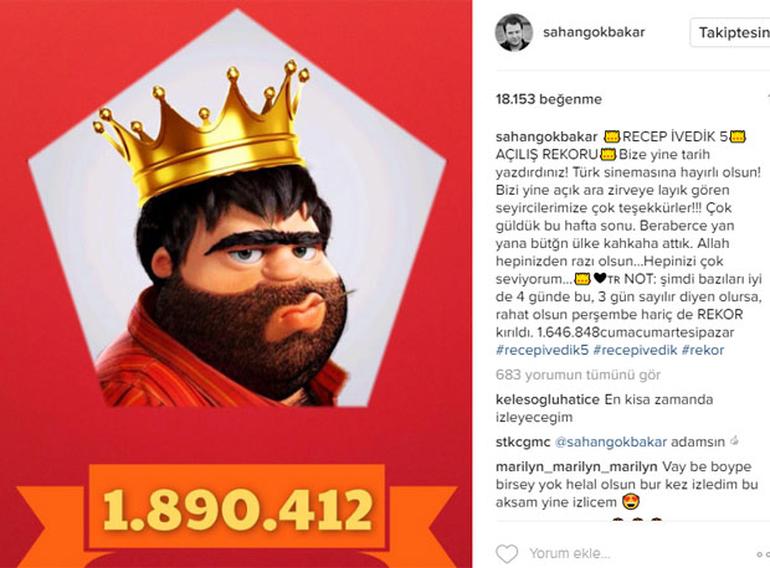Click the golden crown in the image

tap(201, 132)
